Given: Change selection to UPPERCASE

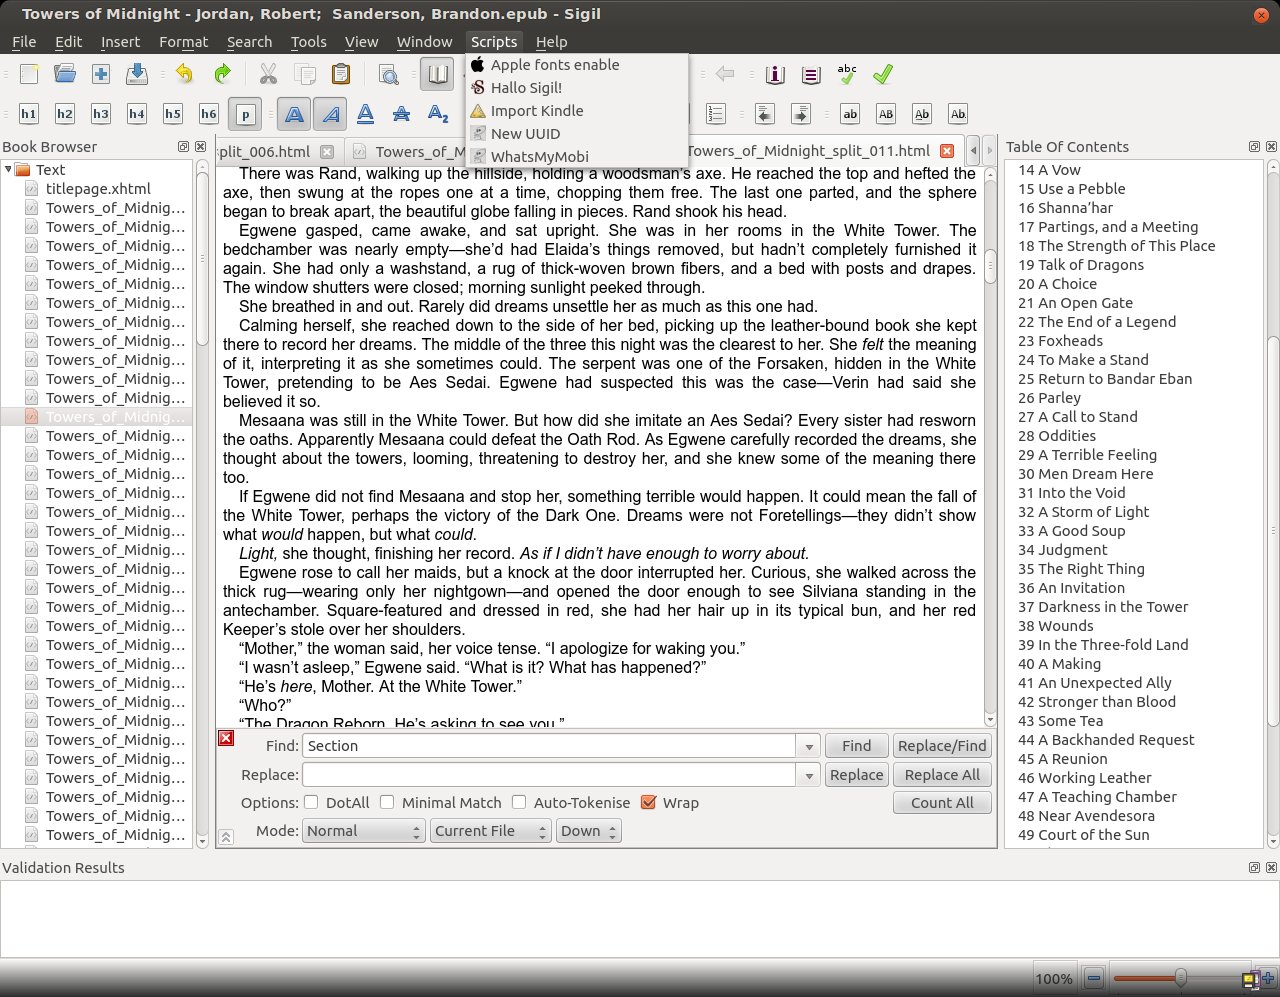Looking at the screenshot, I should tap(886, 114).
